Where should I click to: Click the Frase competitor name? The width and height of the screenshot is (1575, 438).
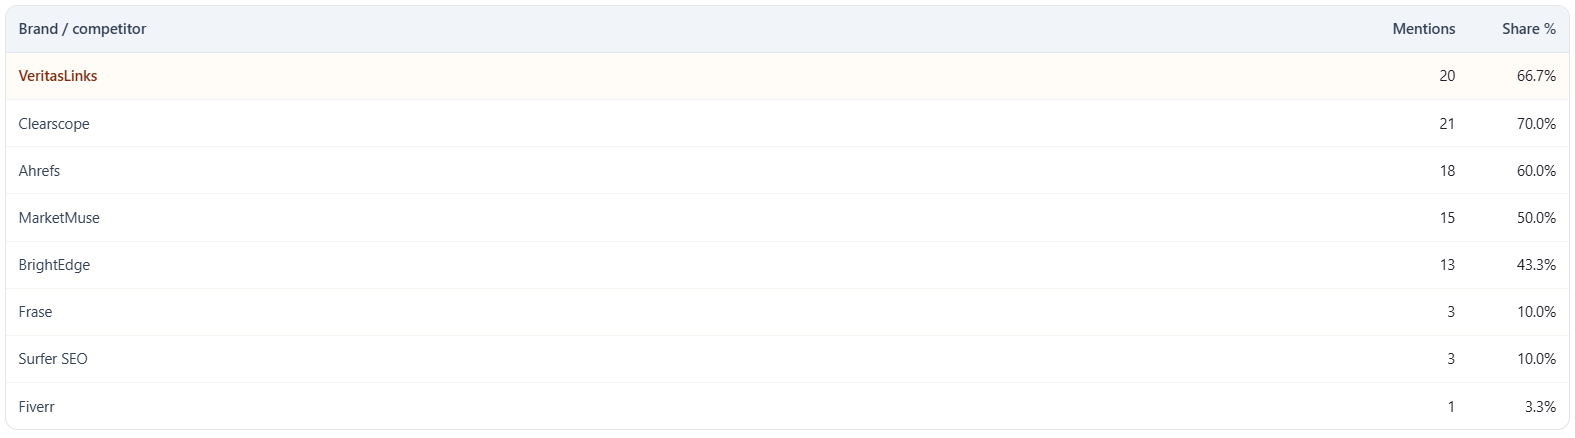pyautogui.click(x=35, y=312)
